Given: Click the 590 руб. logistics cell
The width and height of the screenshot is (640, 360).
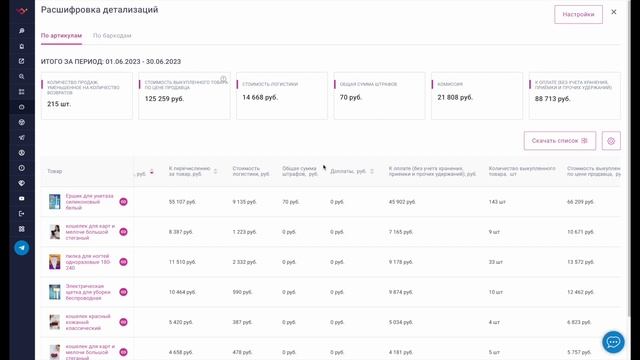Looking at the screenshot, I should click(x=242, y=292).
